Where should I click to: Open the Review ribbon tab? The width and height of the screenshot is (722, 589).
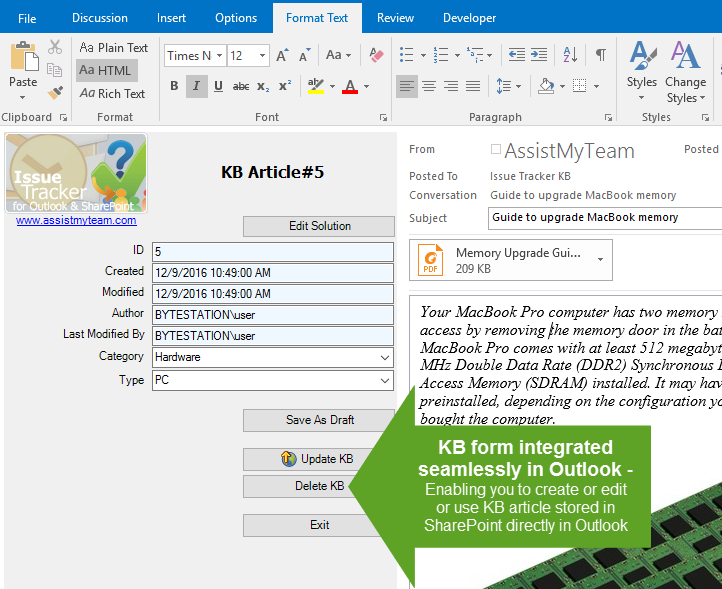pyautogui.click(x=395, y=18)
